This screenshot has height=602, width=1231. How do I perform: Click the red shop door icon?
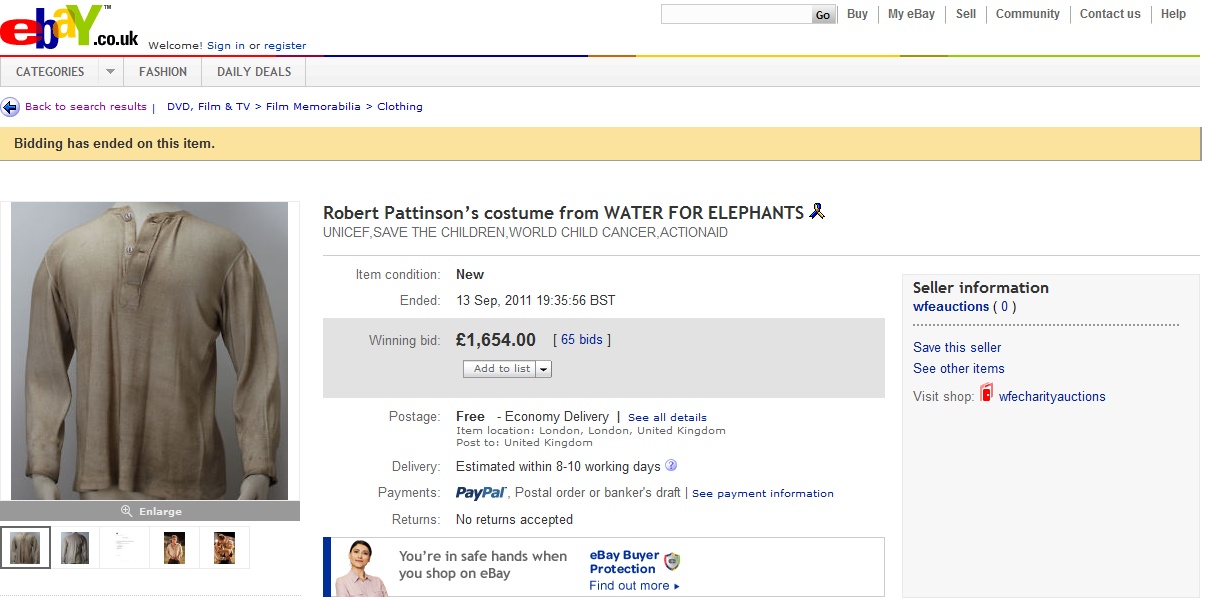click(x=986, y=394)
